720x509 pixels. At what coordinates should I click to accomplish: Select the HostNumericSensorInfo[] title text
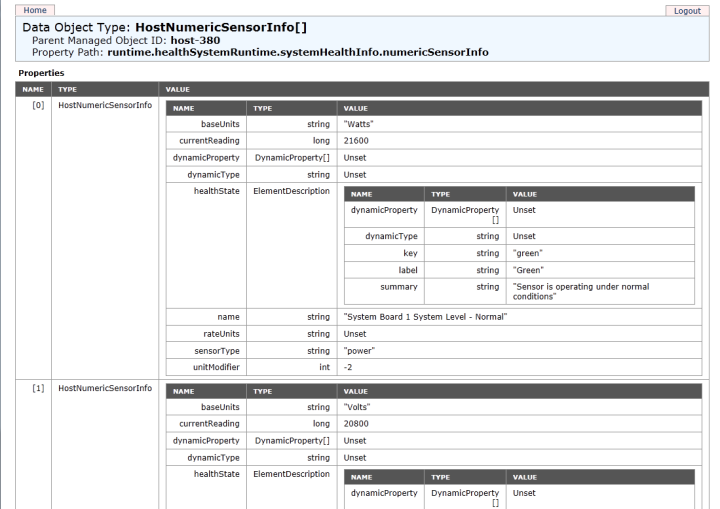click(x=221, y=28)
